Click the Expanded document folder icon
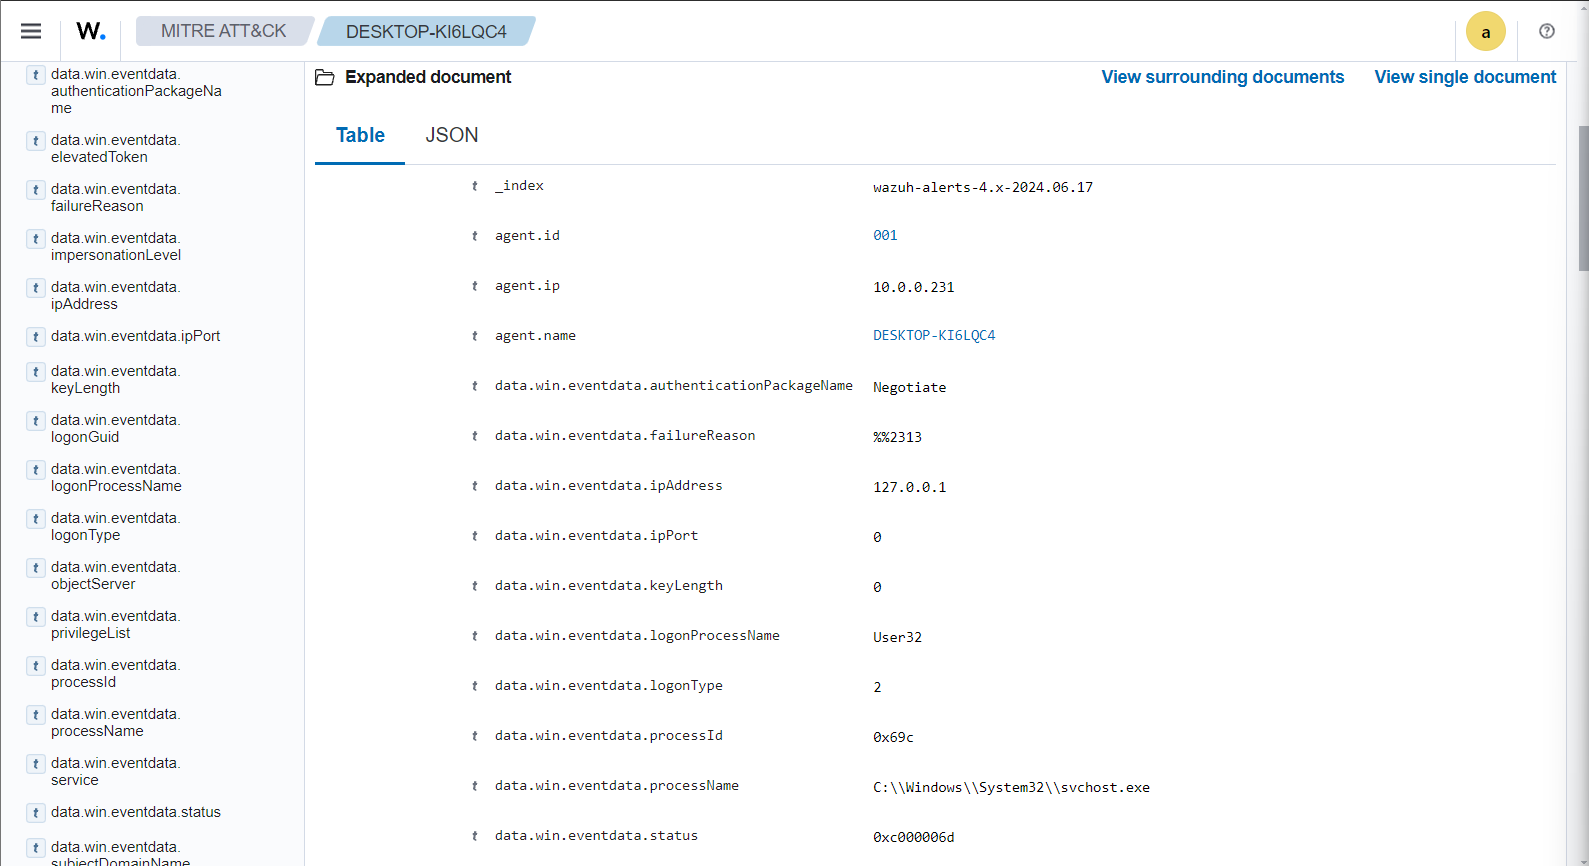The width and height of the screenshot is (1589, 866). point(324,78)
